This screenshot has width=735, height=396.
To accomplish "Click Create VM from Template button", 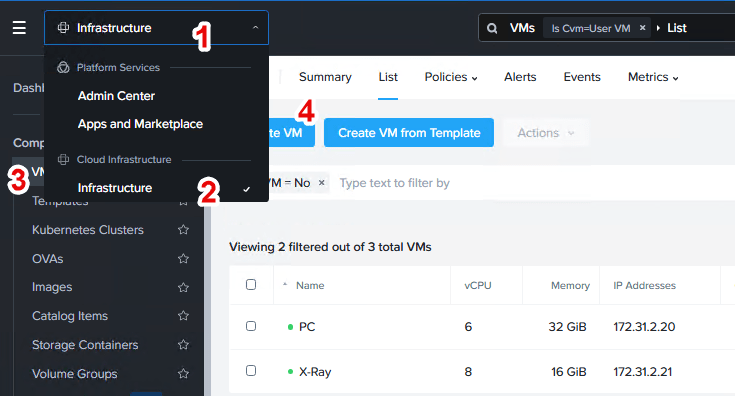I will tap(409, 133).
